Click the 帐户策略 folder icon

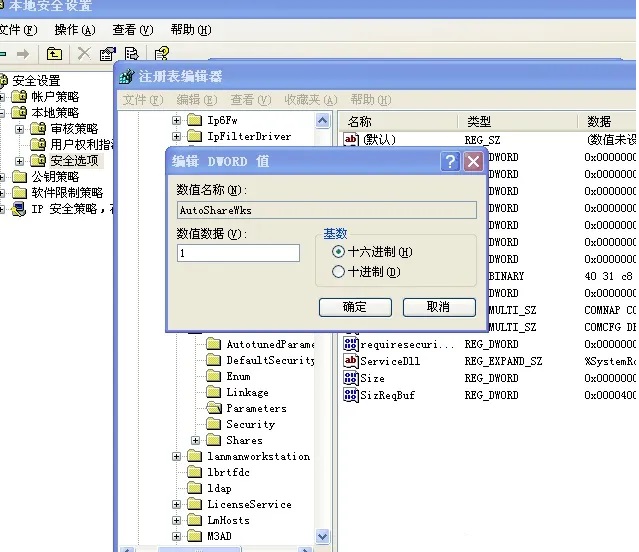point(19,97)
